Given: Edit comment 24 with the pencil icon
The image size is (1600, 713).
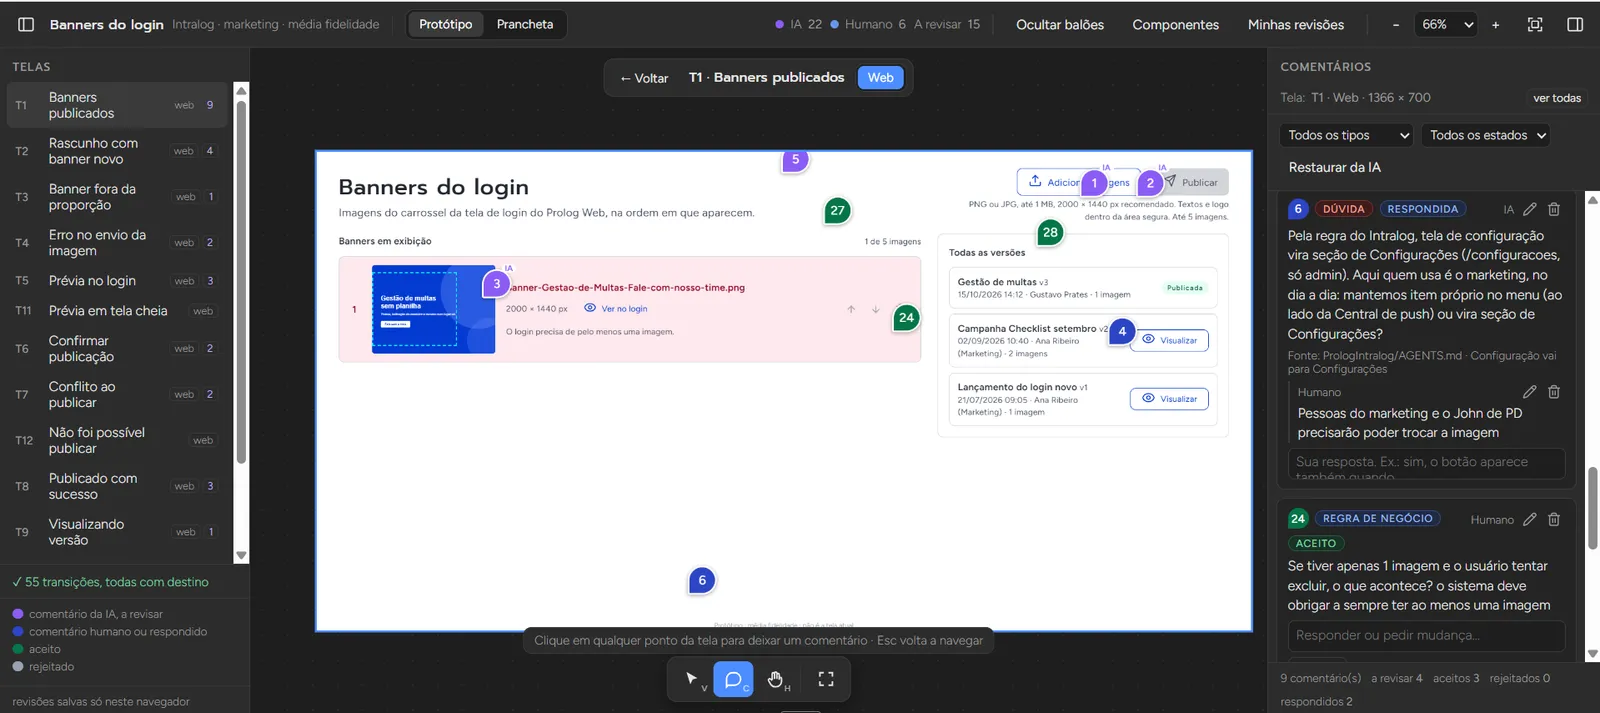Looking at the screenshot, I should point(1530,519).
